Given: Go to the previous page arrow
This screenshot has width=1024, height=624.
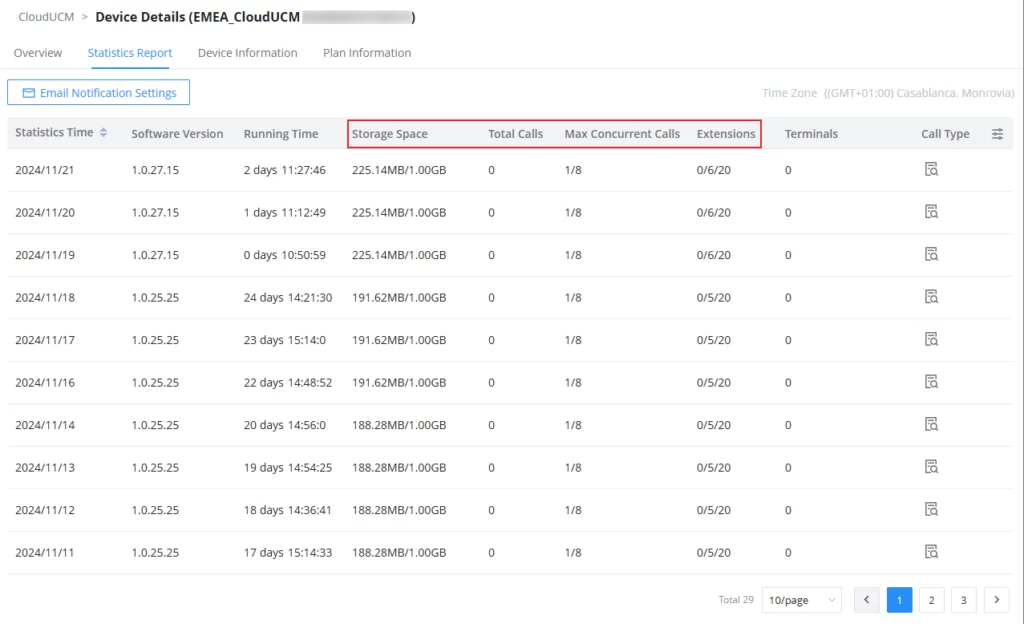Looking at the screenshot, I should (x=867, y=600).
